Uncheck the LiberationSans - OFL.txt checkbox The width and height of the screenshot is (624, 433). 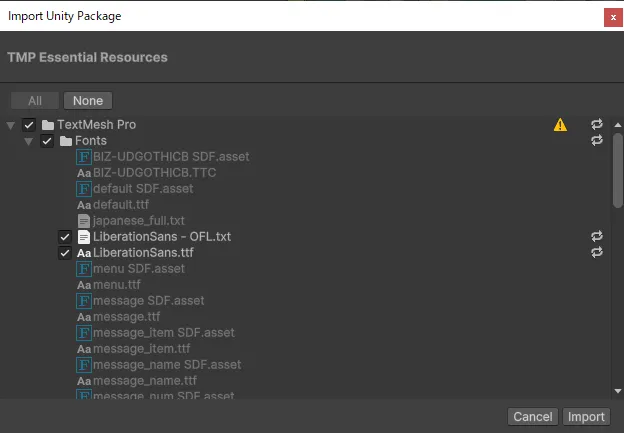click(65, 237)
